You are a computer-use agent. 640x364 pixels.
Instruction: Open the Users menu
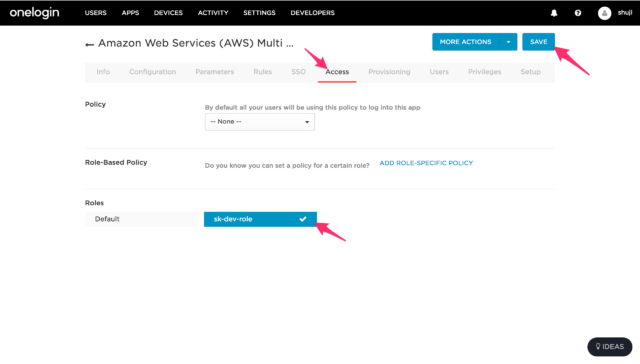[96, 13]
